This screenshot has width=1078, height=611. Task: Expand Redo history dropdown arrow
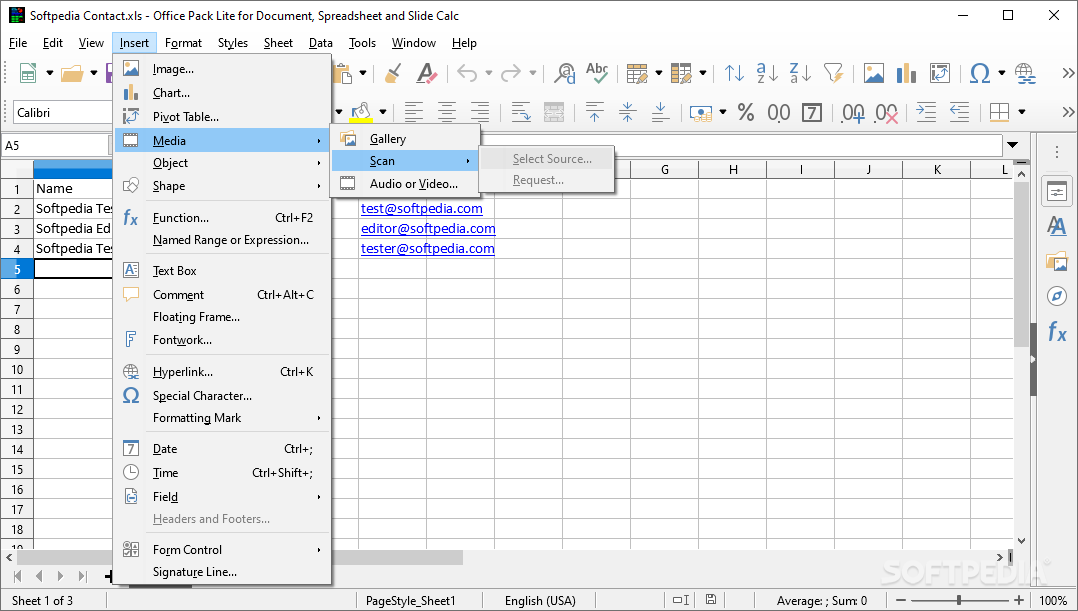[532, 73]
